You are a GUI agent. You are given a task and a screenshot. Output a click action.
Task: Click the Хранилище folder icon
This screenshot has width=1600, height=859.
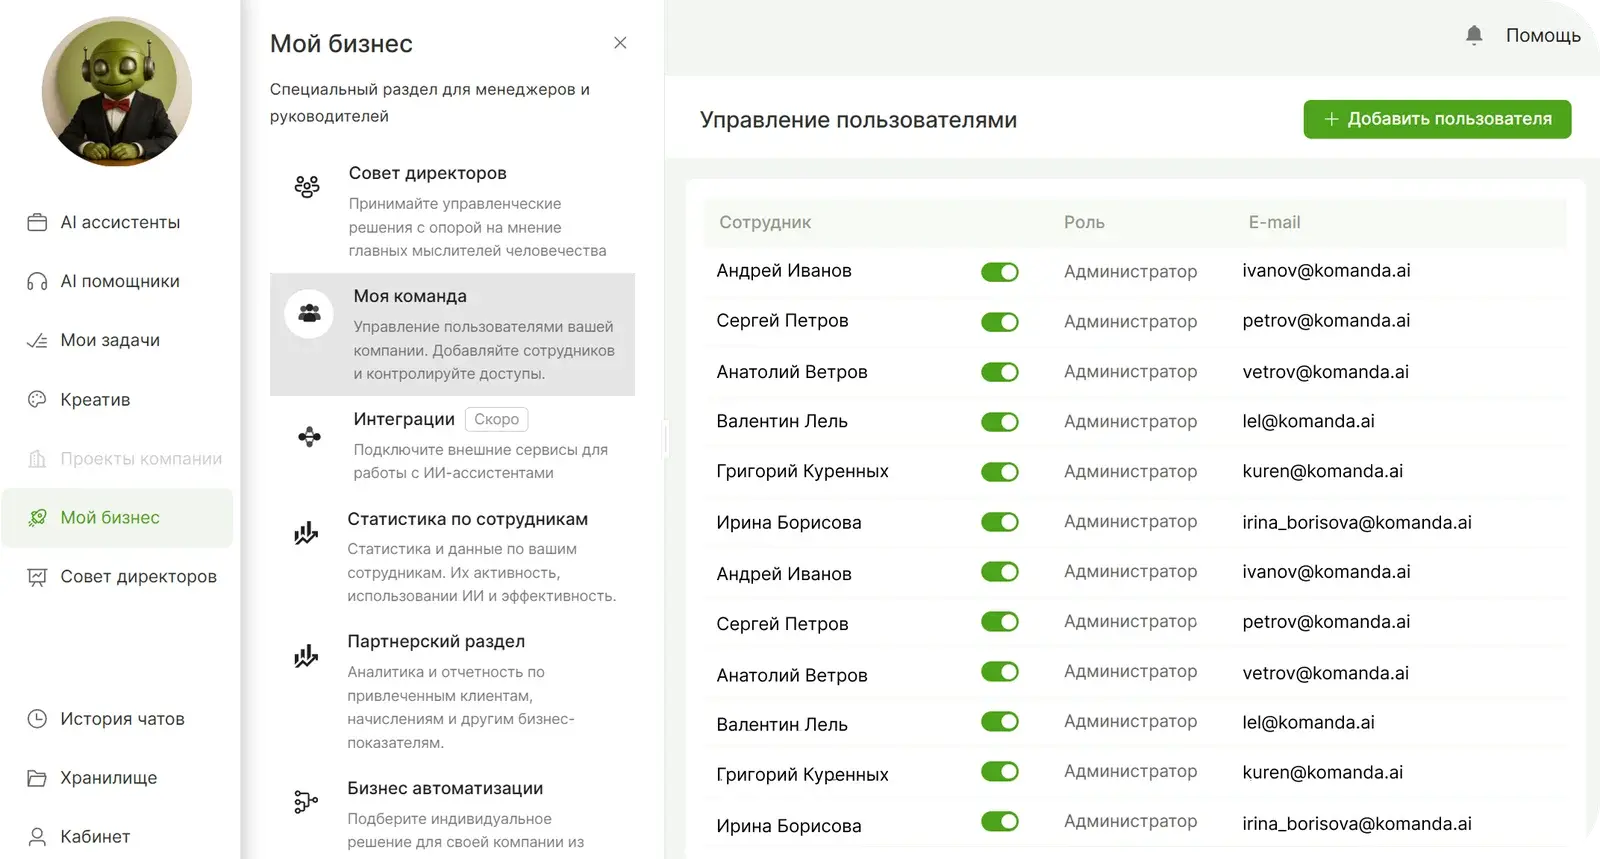click(x=37, y=777)
